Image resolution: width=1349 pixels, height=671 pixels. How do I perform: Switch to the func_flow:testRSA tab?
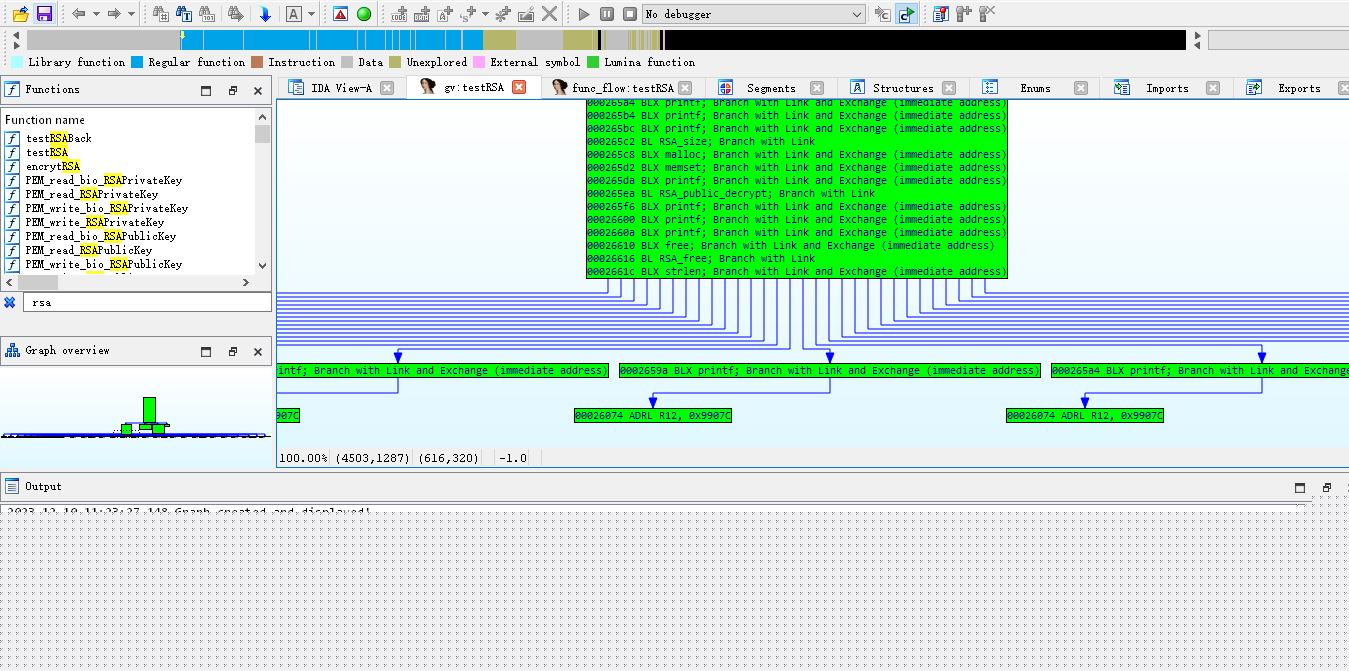pyautogui.click(x=623, y=88)
